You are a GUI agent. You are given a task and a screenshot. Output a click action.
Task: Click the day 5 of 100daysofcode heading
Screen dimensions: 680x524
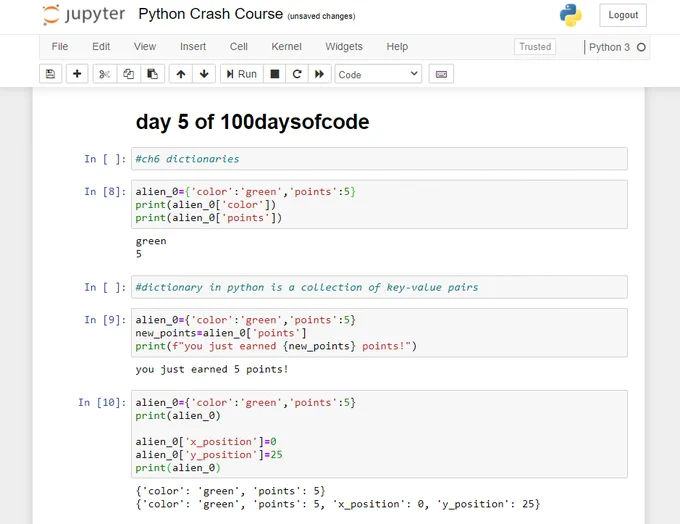252,122
